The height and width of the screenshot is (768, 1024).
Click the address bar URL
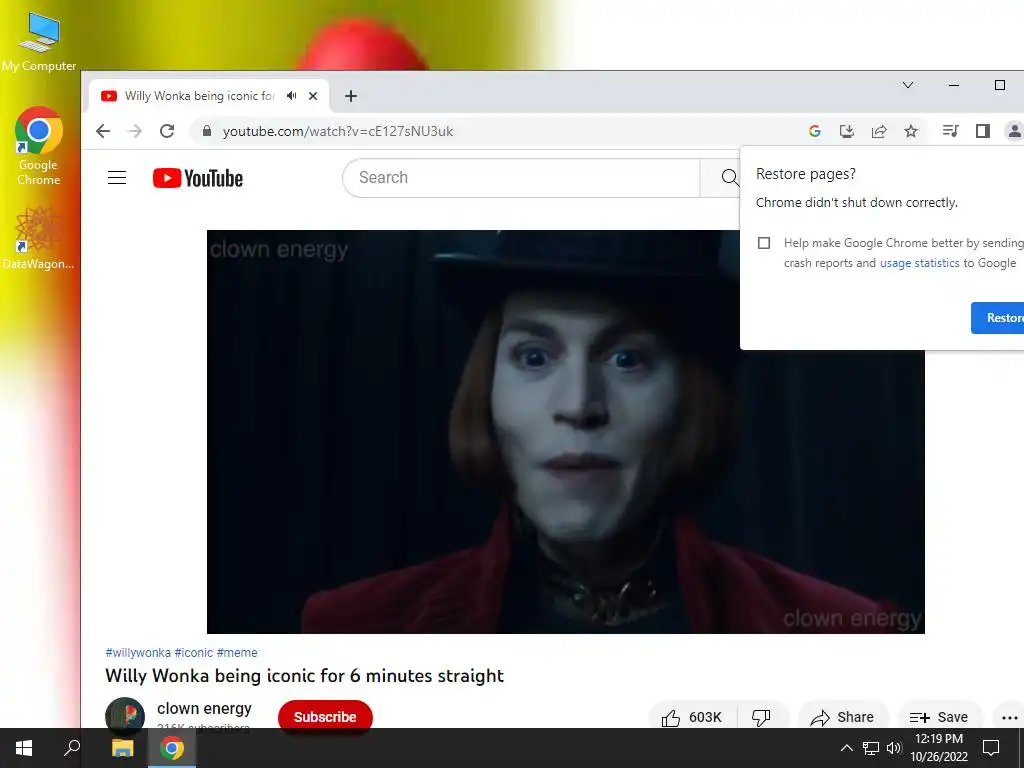click(x=338, y=131)
